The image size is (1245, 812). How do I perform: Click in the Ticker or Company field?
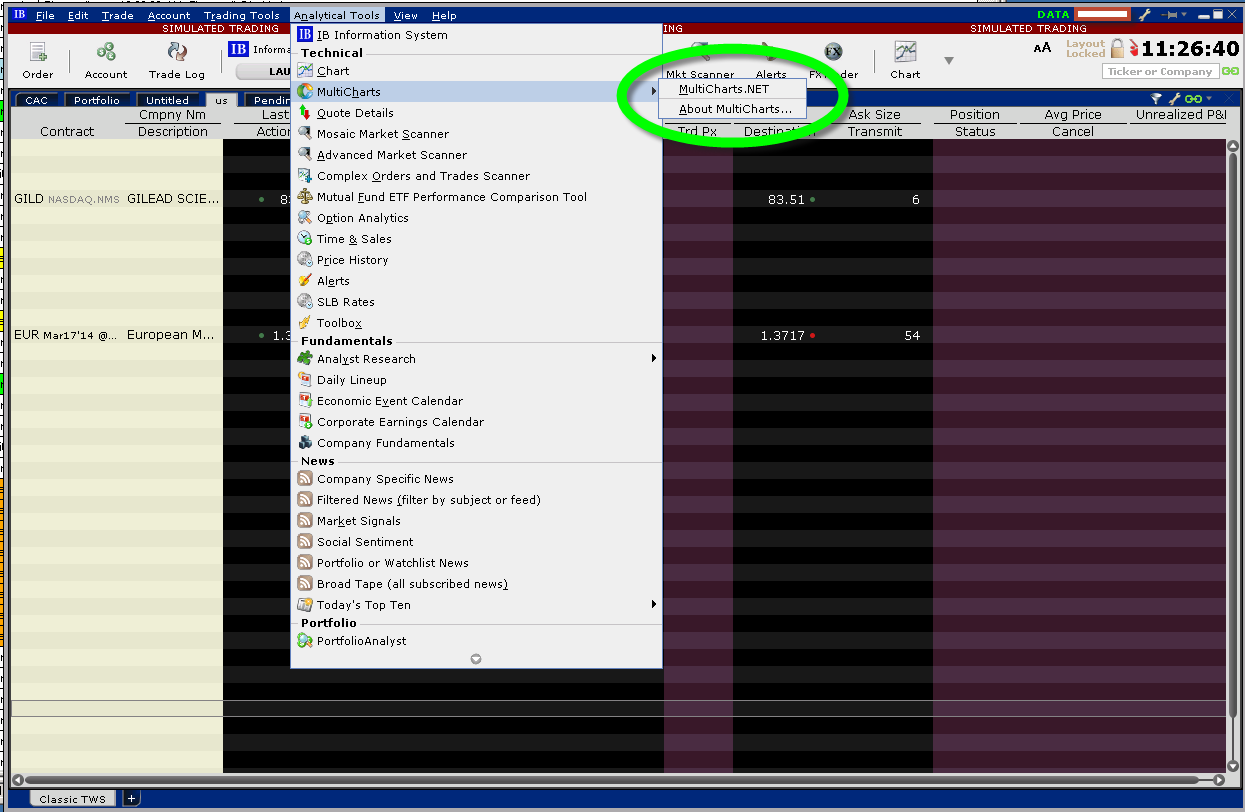pyautogui.click(x=1161, y=71)
